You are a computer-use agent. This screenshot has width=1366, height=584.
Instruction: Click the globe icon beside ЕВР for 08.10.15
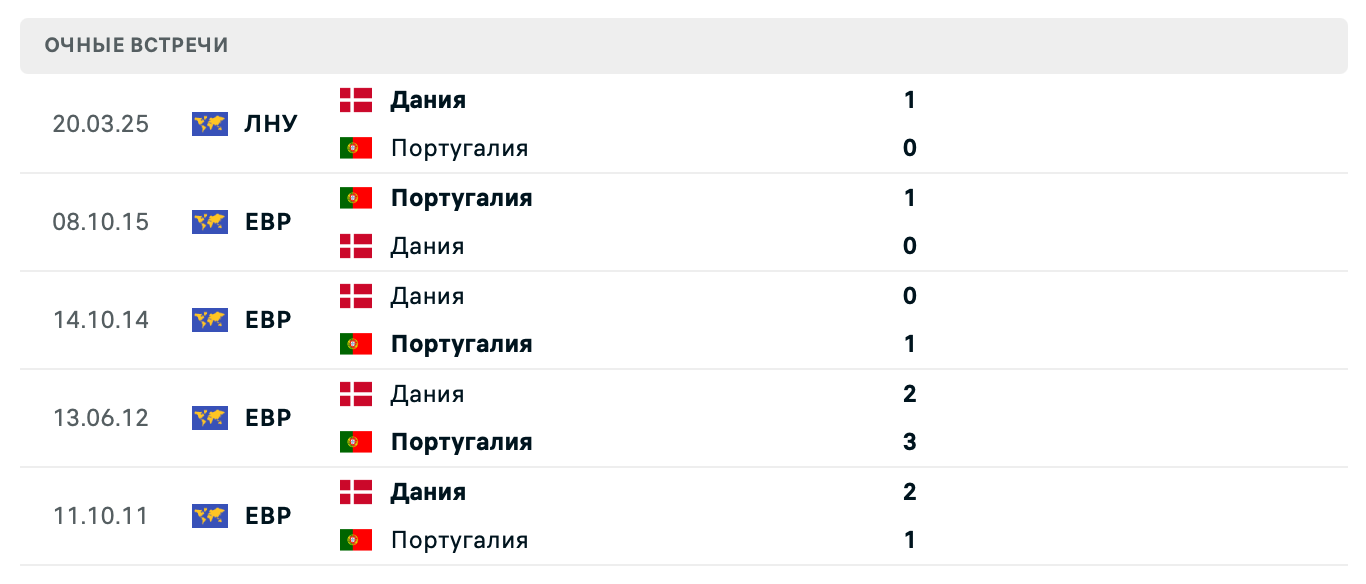[x=208, y=222]
